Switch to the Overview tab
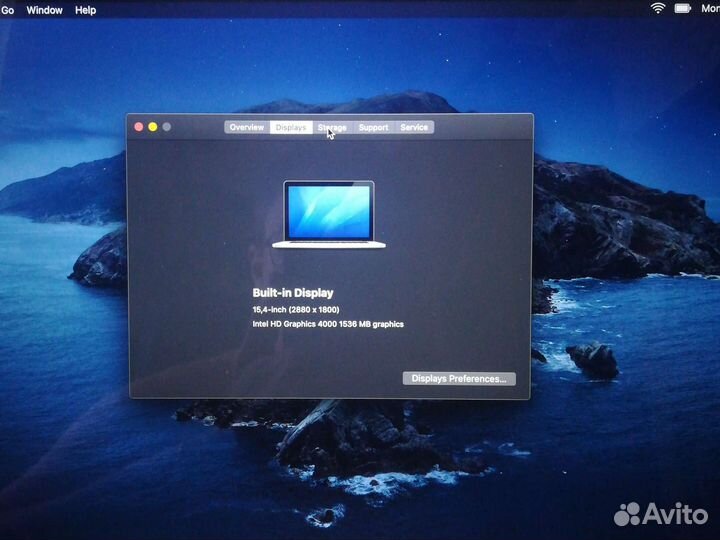The width and height of the screenshot is (720, 540). click(x=247, y=127)
